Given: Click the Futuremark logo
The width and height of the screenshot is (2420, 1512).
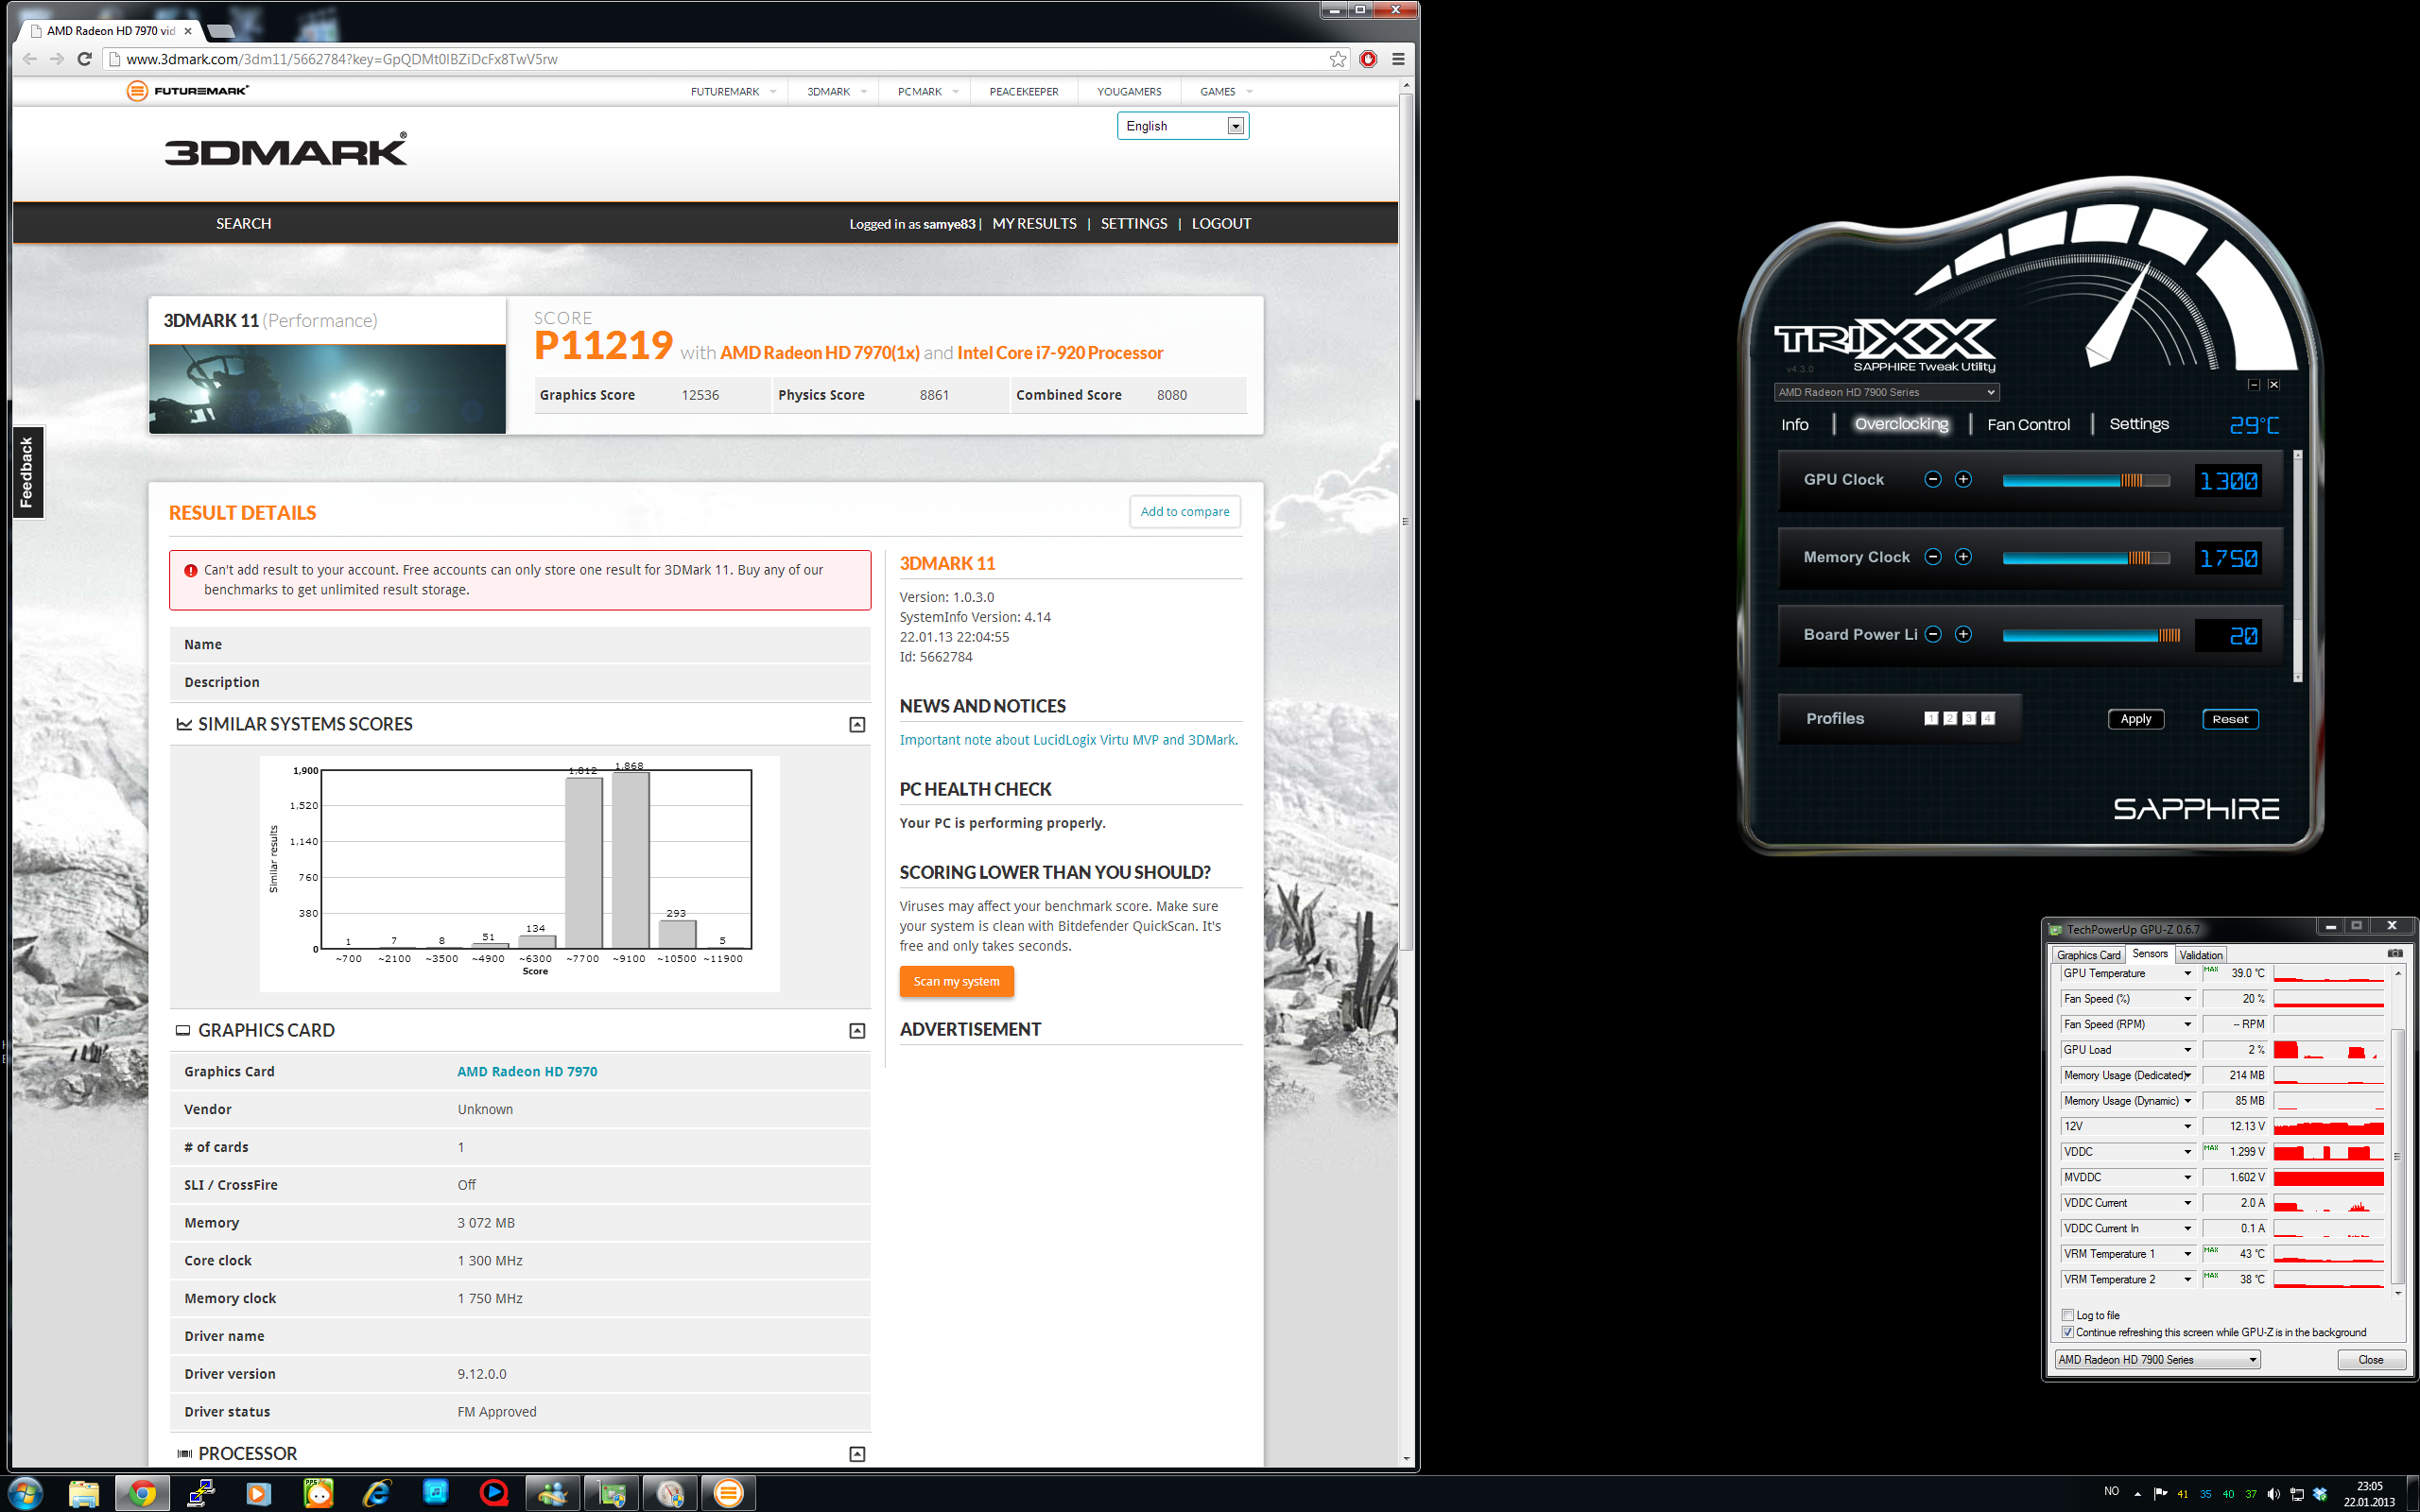Looking at the screenshot, I should coord(187,91).
